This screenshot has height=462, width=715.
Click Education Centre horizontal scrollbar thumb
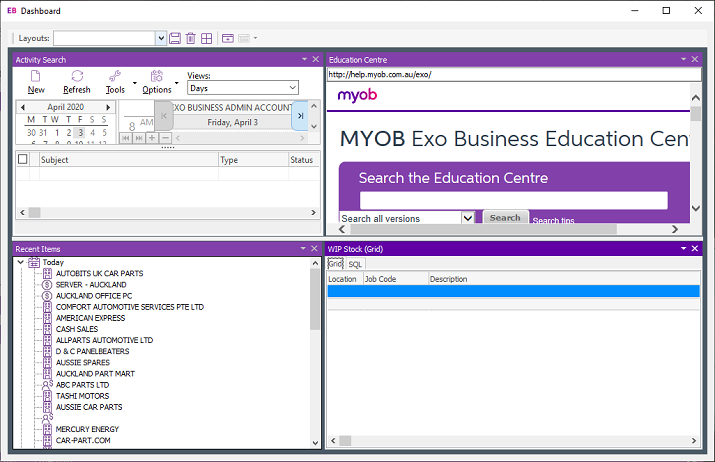tap(483, 229)
